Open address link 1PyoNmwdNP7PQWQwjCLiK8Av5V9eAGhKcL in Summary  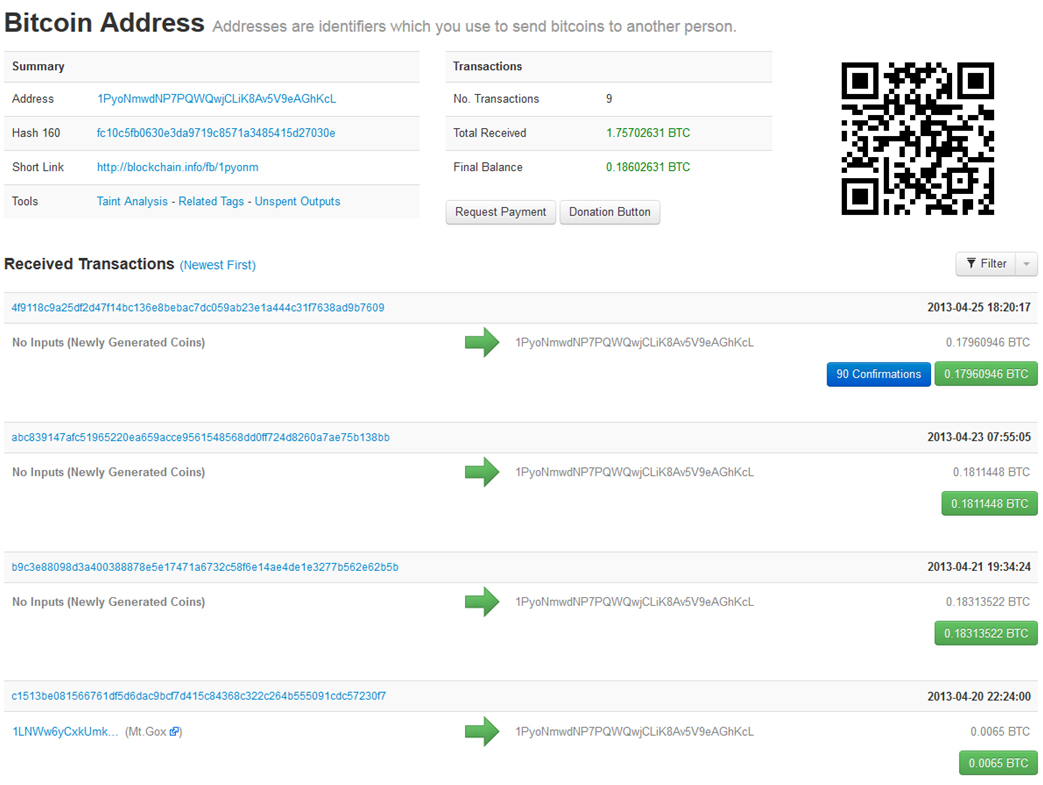(x=216, y=99)
